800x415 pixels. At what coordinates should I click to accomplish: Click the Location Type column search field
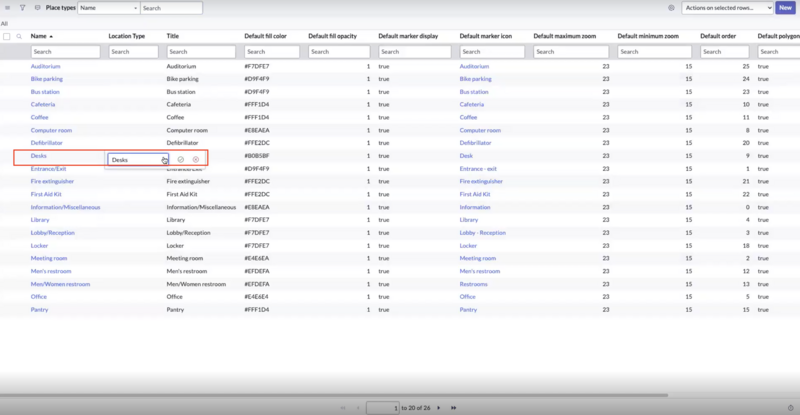point(133,52)
